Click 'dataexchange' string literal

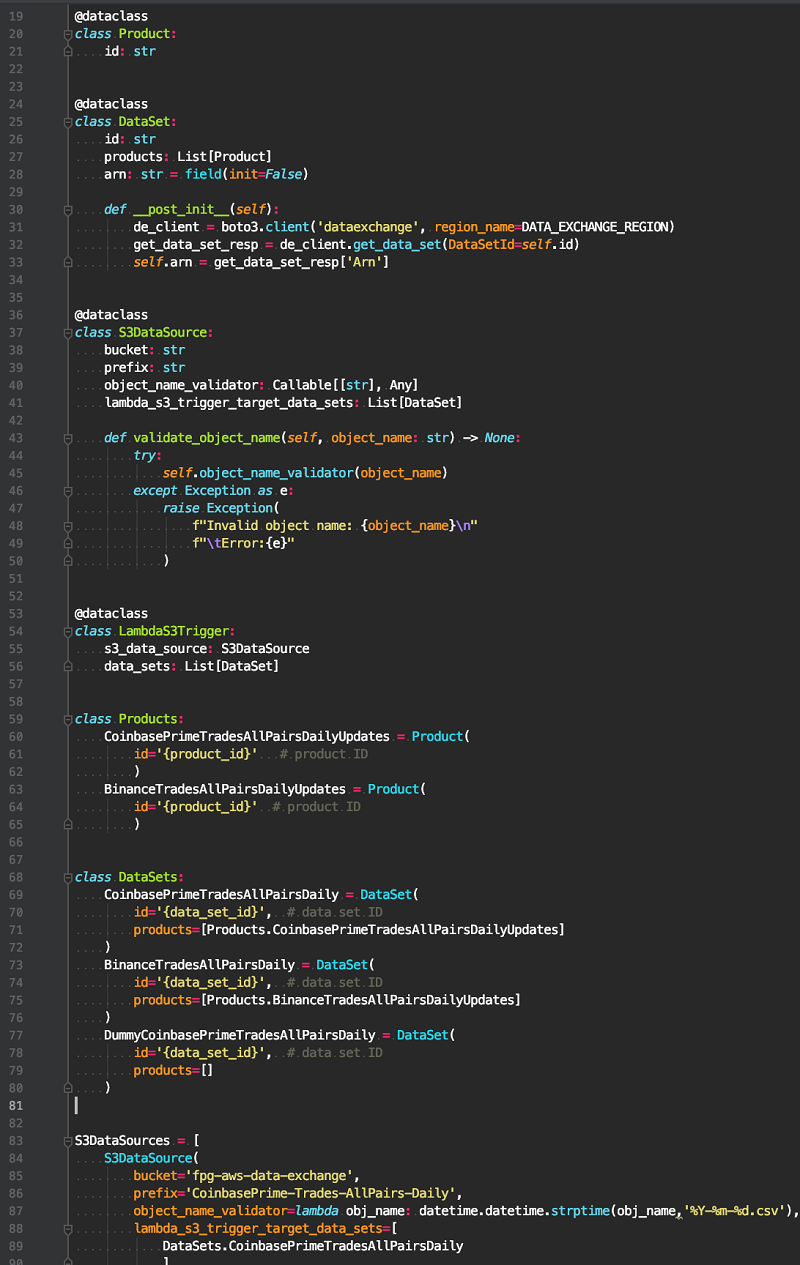(366, 227)
